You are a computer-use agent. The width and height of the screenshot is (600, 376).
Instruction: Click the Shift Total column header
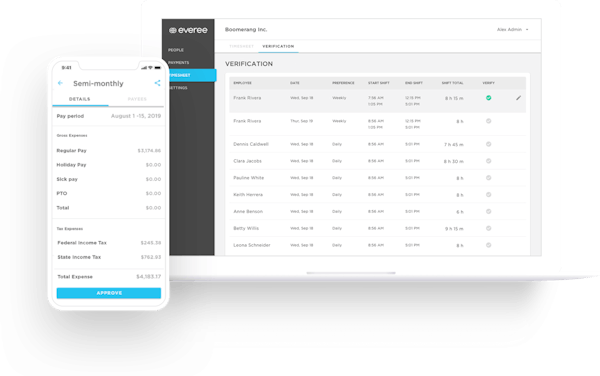point(452,83)
